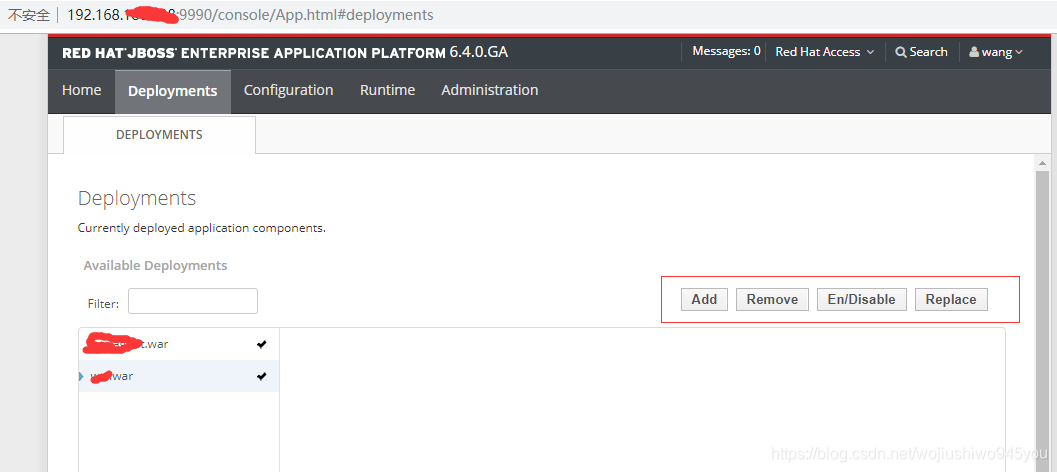Open the Configuration tab
The image size is (1057, 472).
click(x=289, y=90)
